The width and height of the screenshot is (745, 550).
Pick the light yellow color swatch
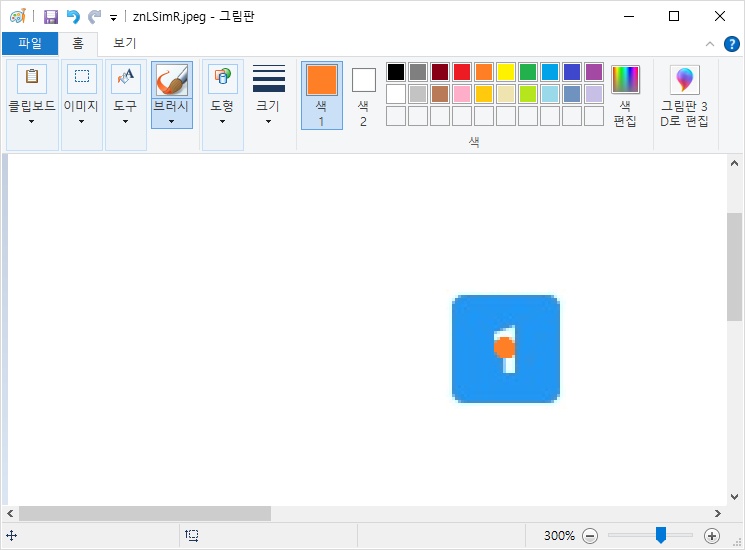[506, 94]
